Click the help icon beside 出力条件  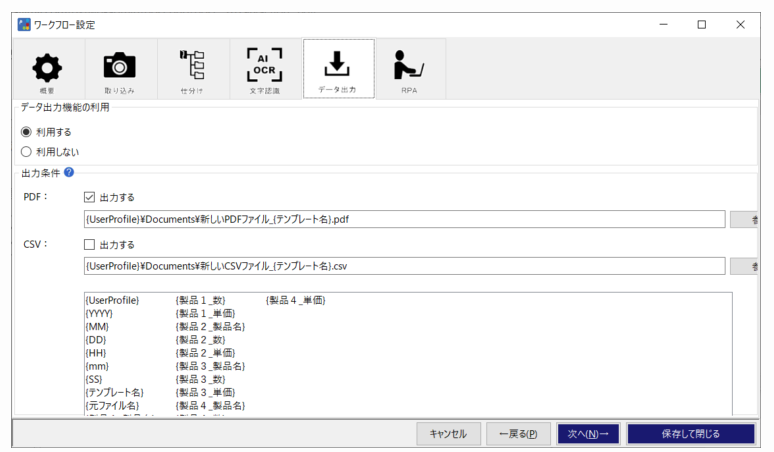pyautogui.click(x=69, y=172)
